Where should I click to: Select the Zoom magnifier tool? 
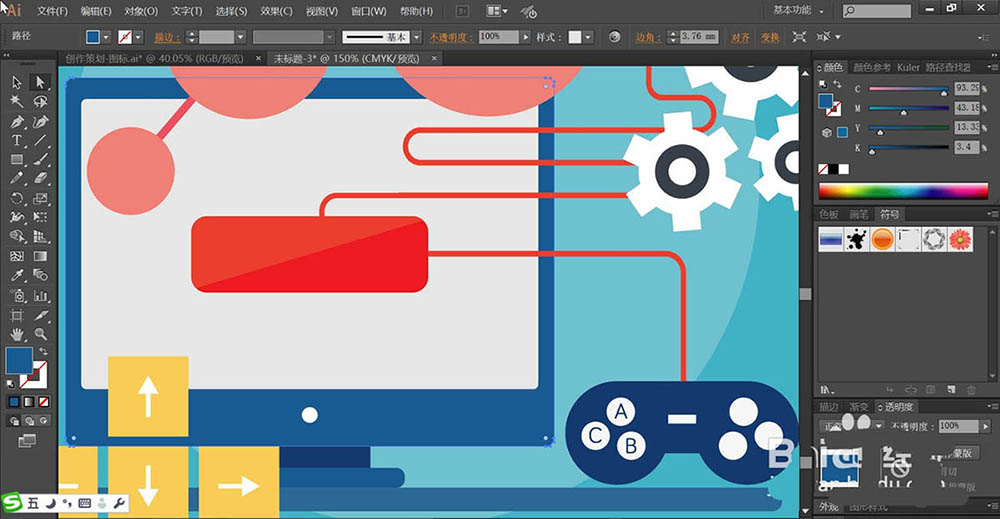40,334
